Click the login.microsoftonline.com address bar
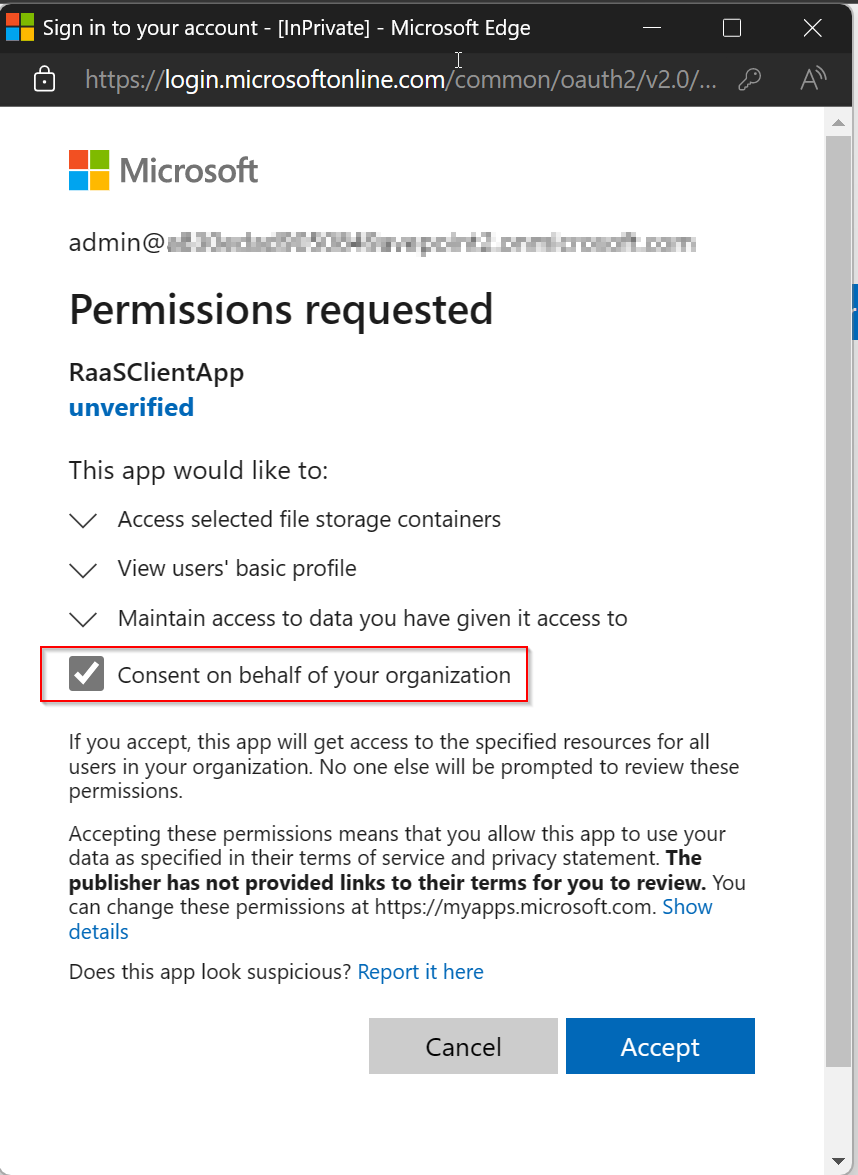858x1175 pixels. (x=400, y=80)
